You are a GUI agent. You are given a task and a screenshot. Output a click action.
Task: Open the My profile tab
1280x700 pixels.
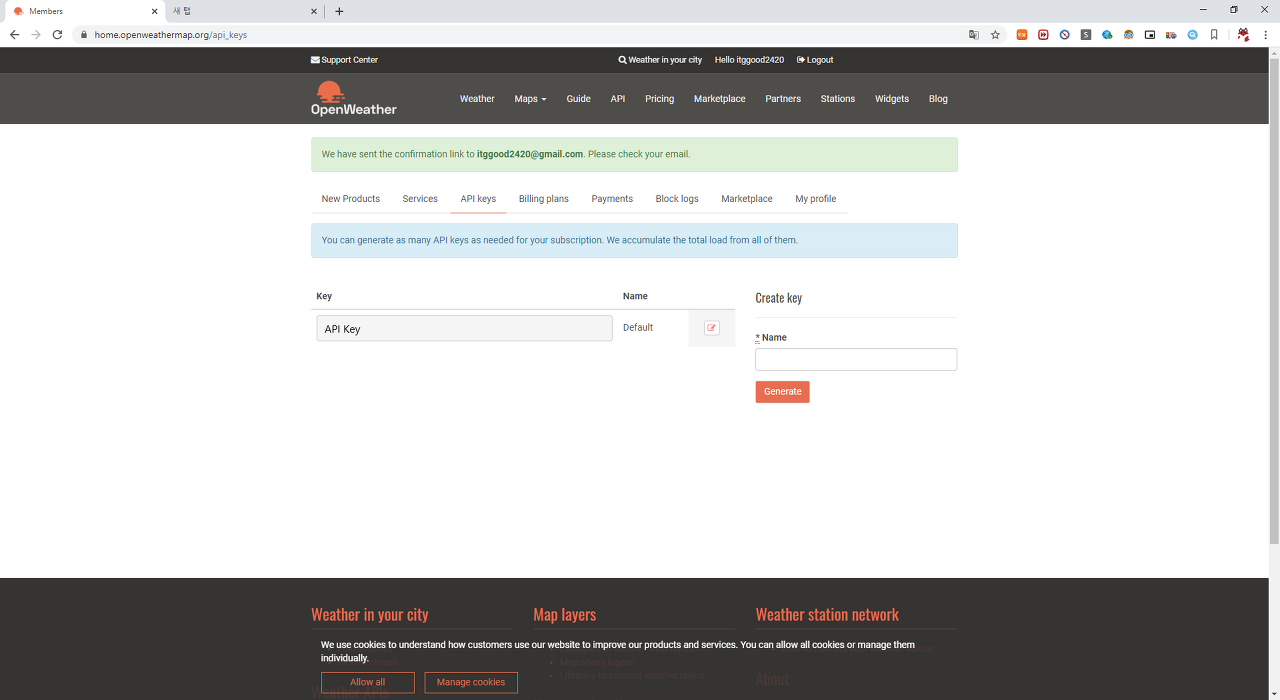point(816,199)
